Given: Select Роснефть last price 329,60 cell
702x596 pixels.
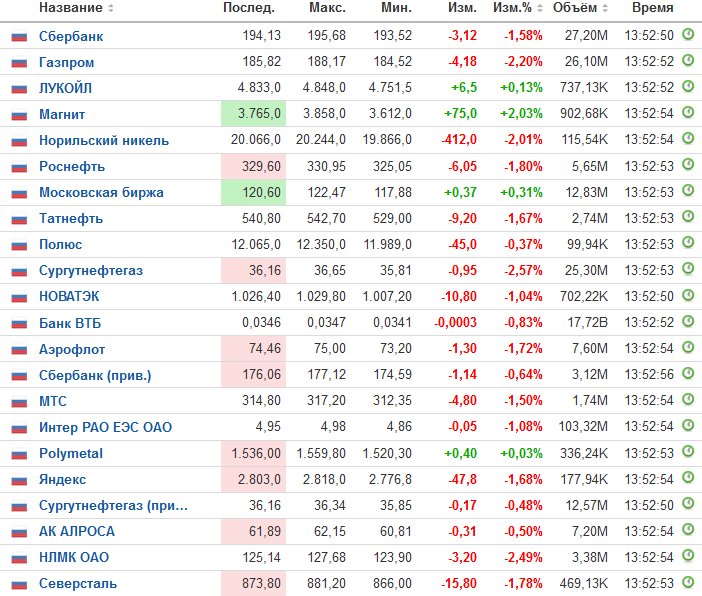Looking at the screenshot, I should coord(253,166).
